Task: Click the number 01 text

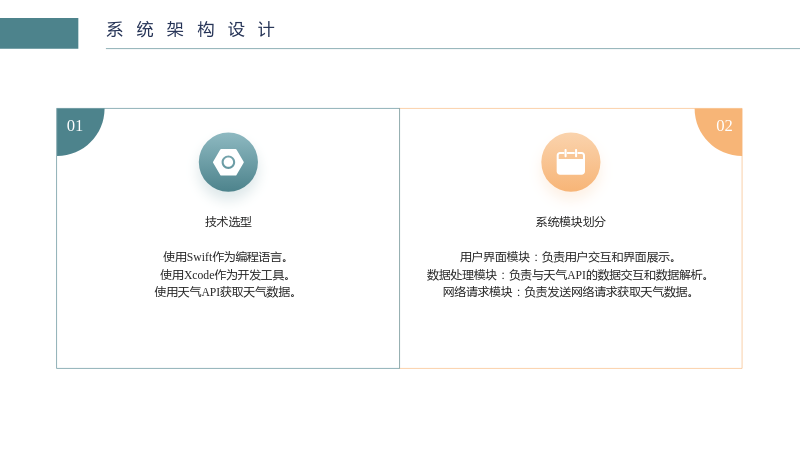Action: (74, 126)
